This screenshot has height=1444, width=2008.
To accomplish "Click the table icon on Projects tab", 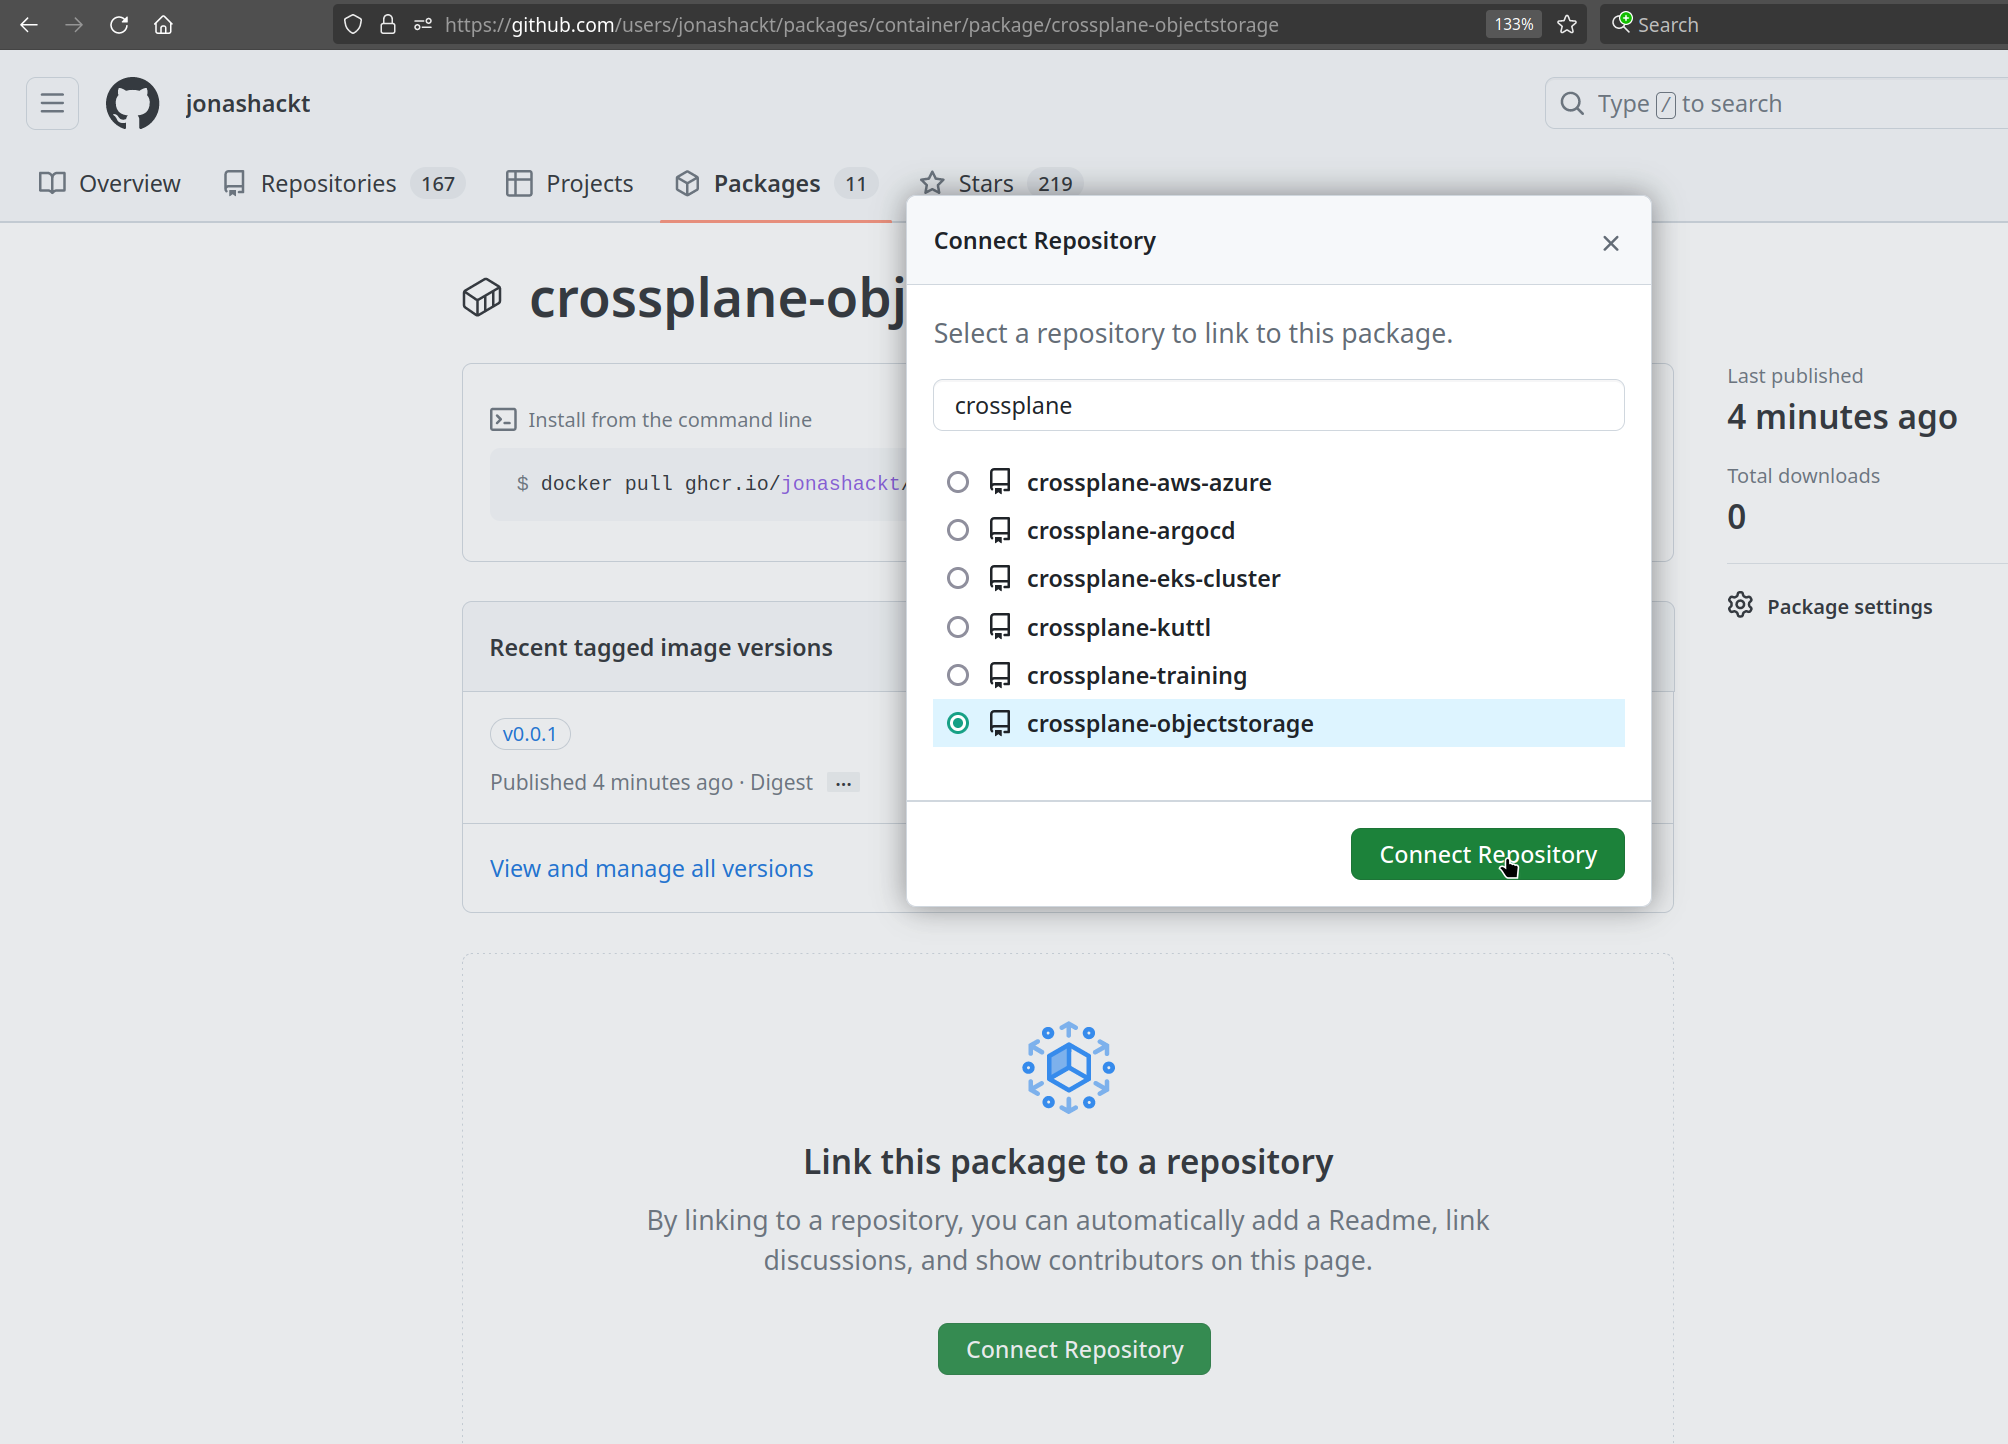I will (519, 183).
